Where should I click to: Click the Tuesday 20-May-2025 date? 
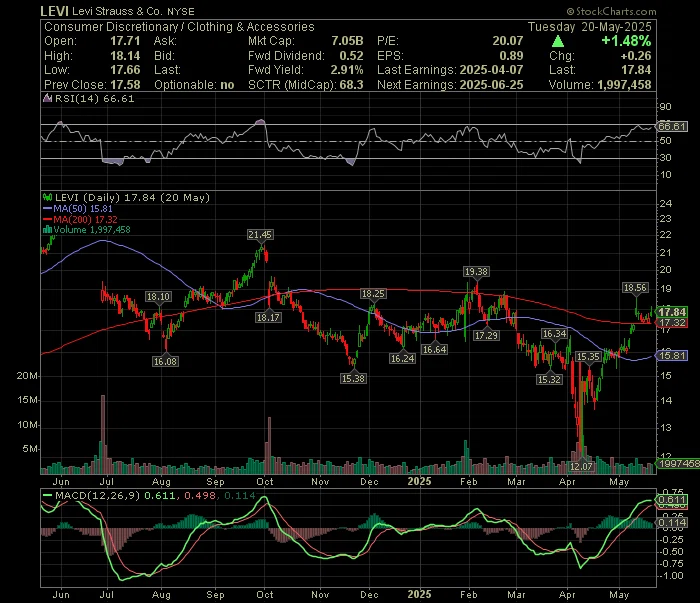tap(590, 27)
